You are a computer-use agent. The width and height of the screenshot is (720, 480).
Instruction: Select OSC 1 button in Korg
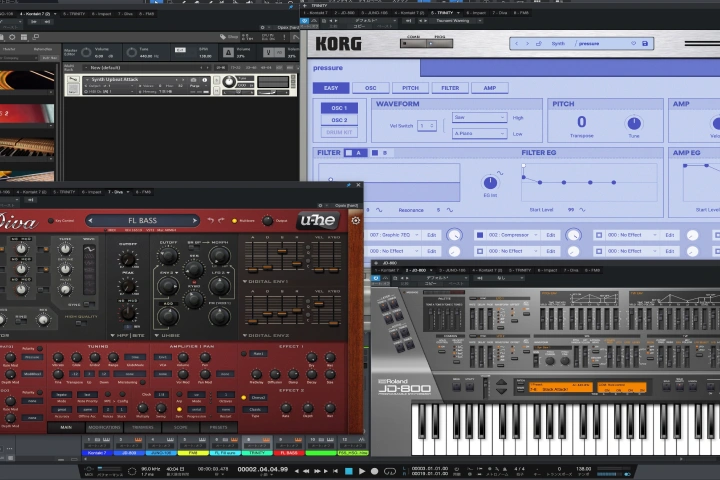point(339,108)
